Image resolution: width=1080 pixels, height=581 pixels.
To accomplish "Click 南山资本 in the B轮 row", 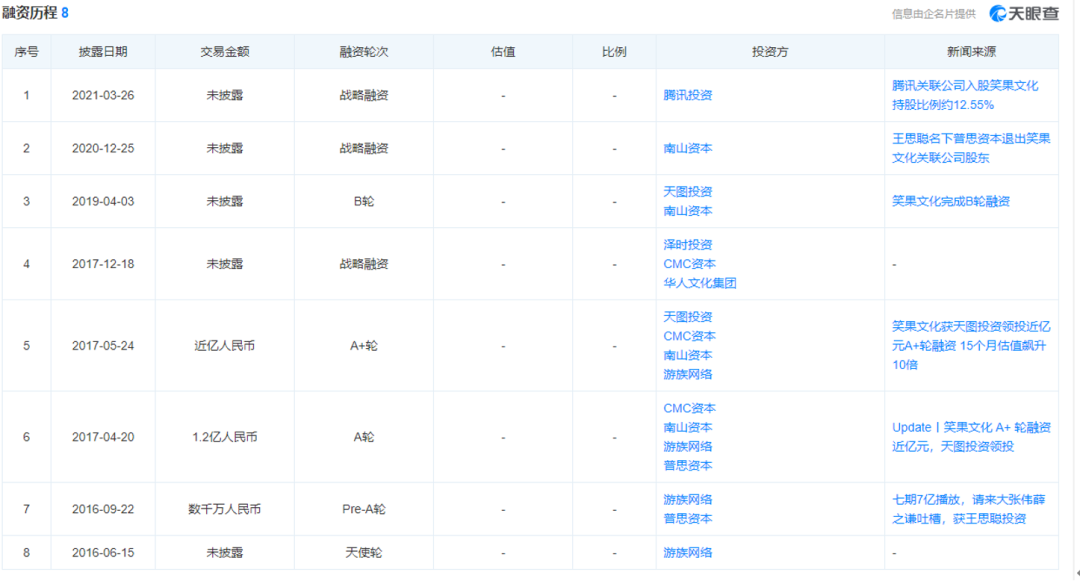I will point(687,211).
